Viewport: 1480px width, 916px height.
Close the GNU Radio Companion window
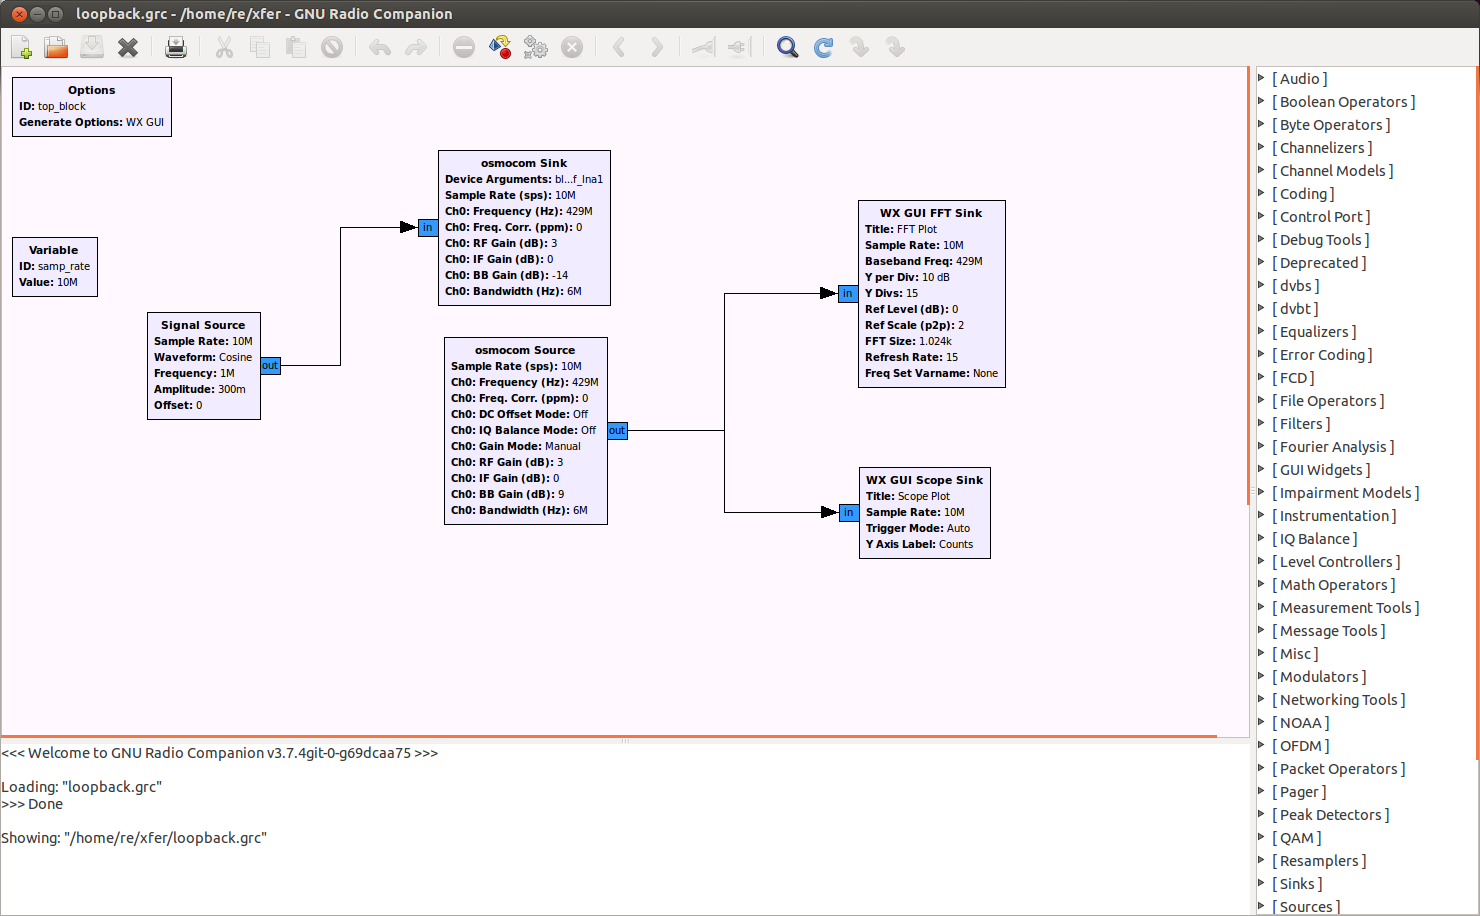click(19, 14)
